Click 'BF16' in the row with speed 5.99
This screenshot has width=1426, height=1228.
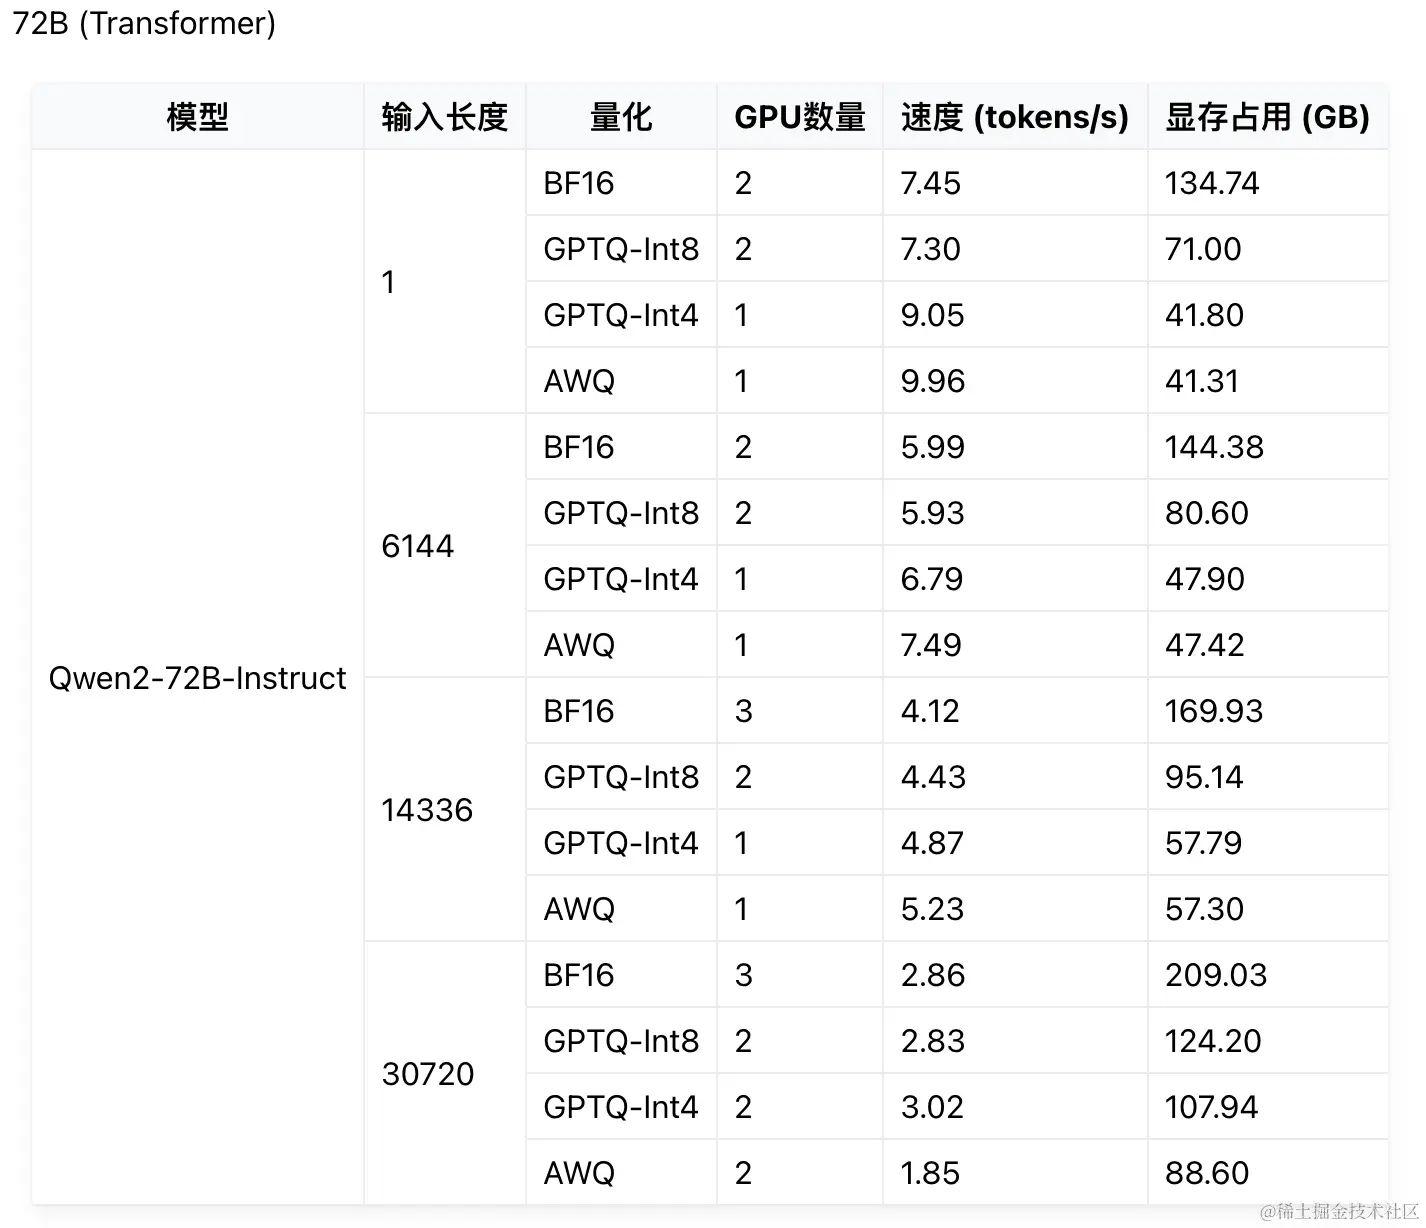pos(578,447)
